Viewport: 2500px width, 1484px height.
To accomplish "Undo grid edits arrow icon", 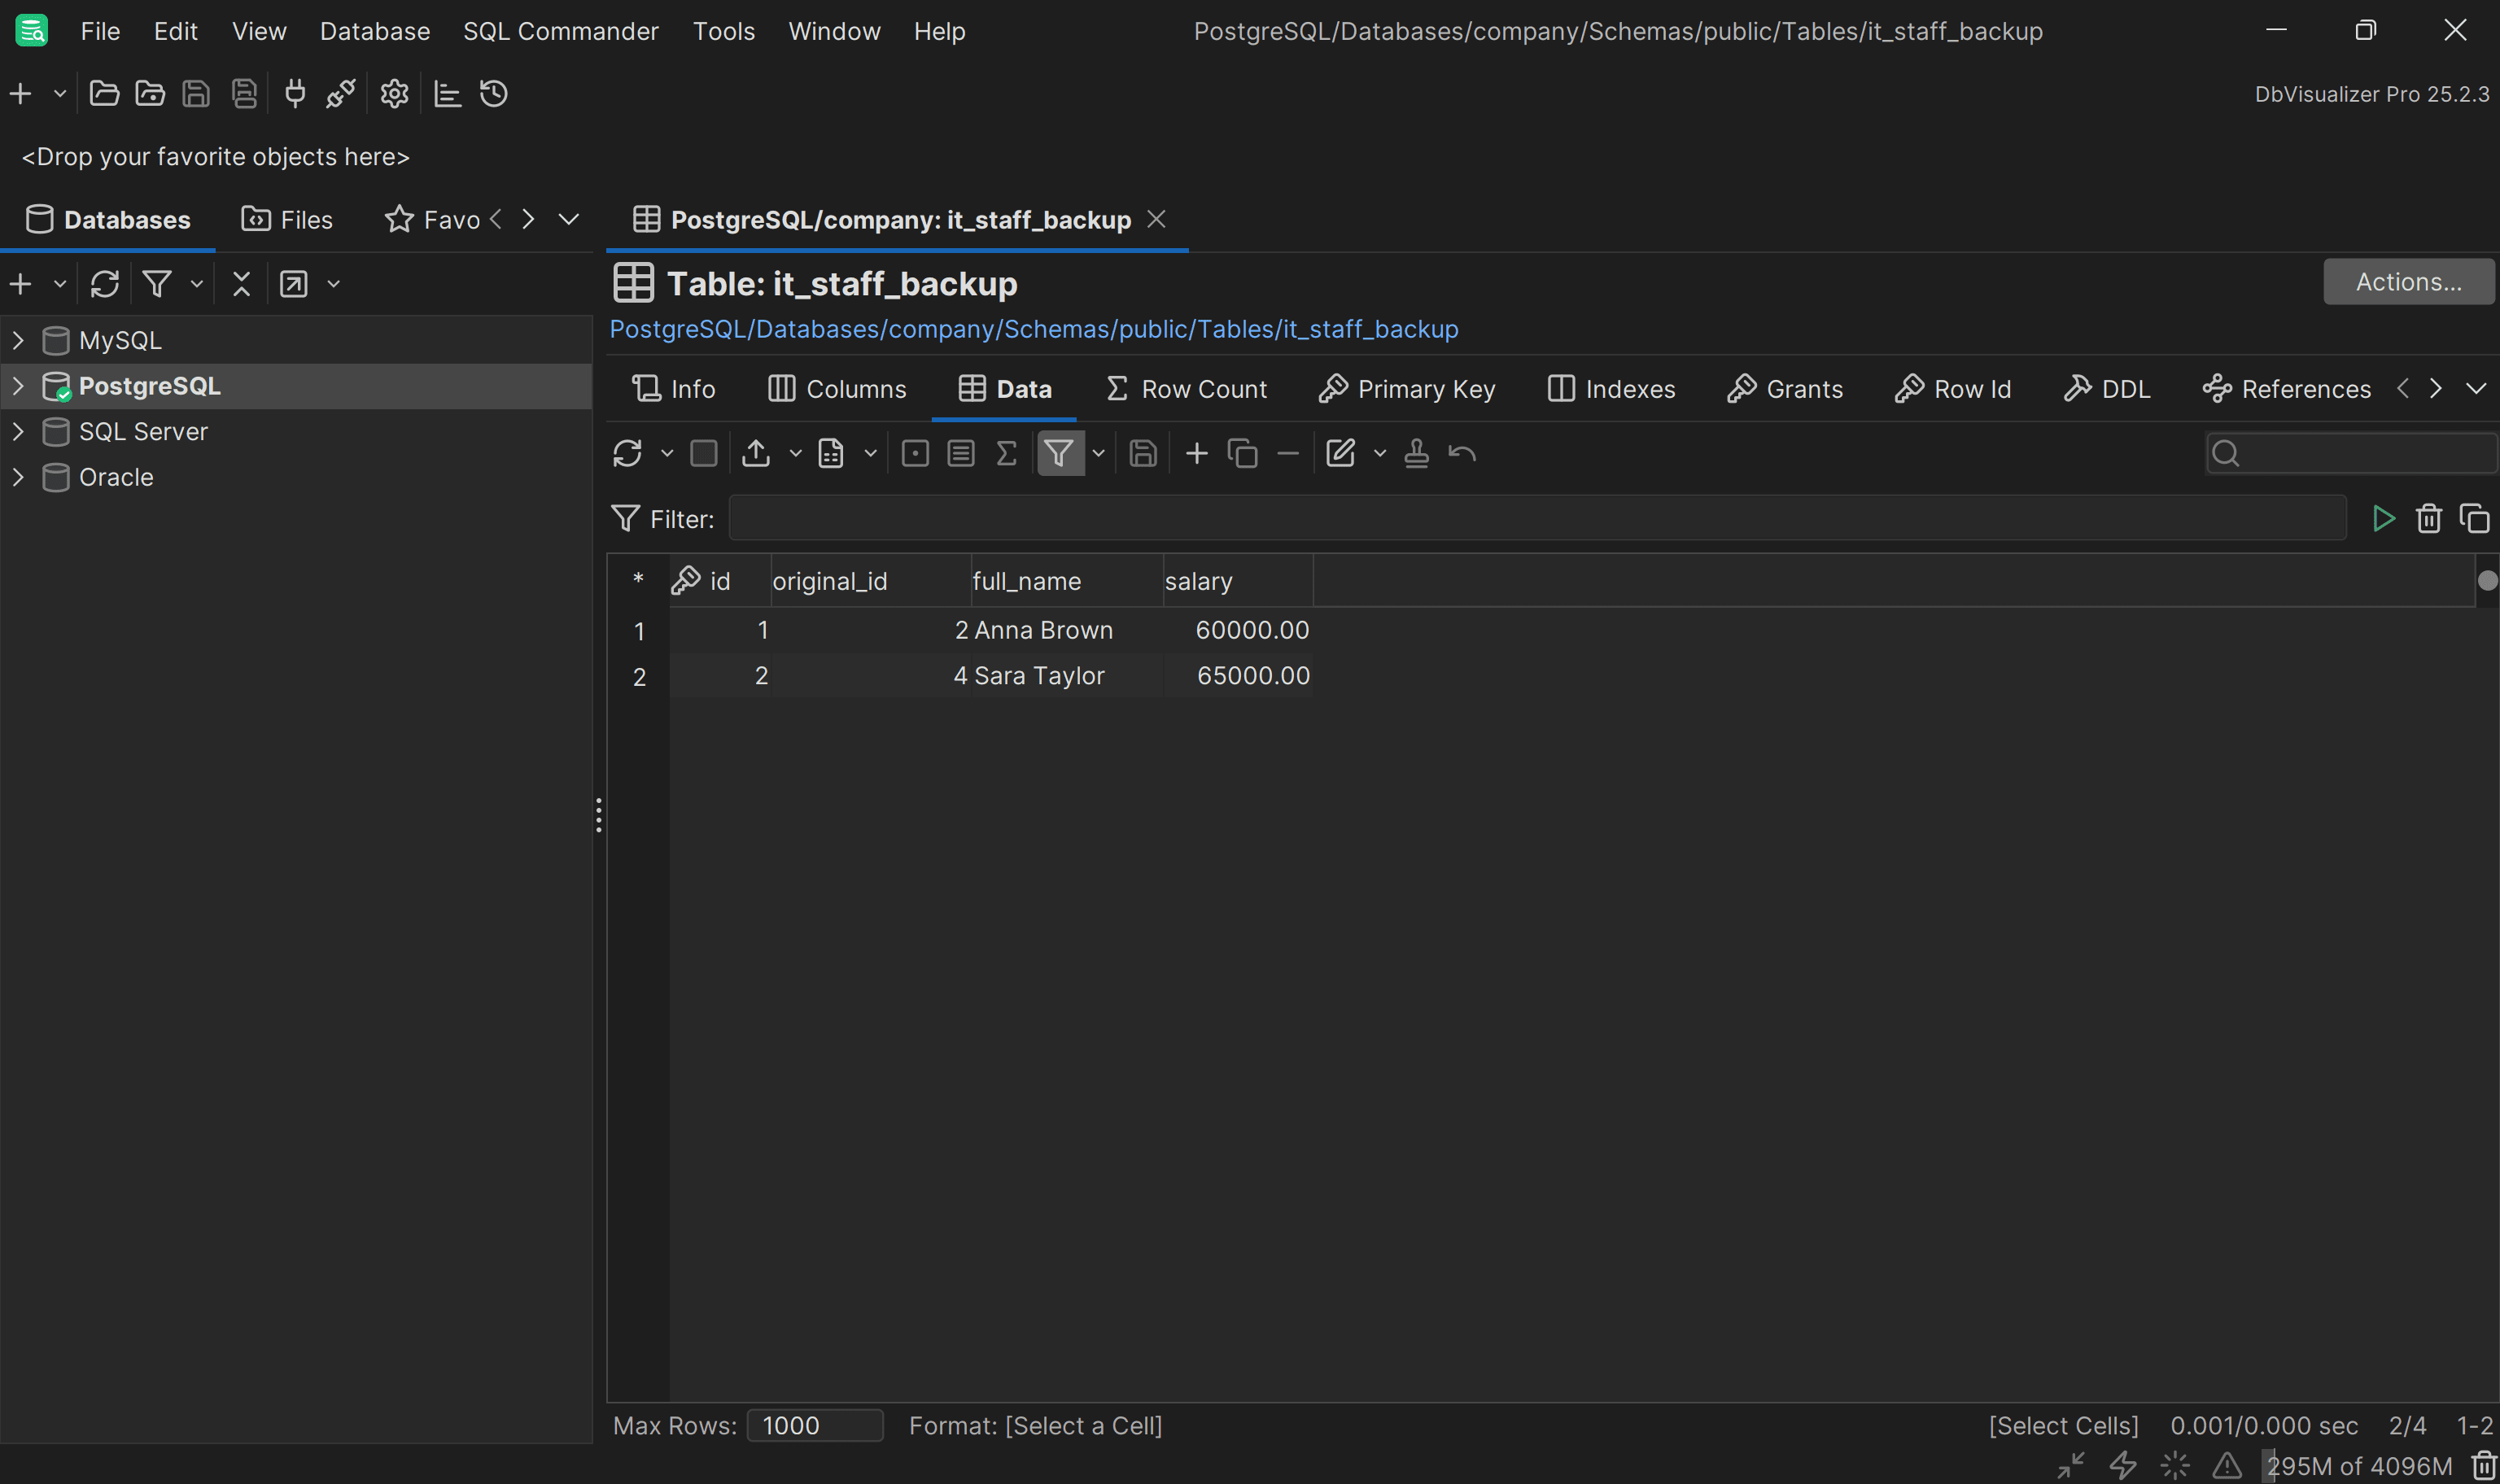I will 1462,454.
